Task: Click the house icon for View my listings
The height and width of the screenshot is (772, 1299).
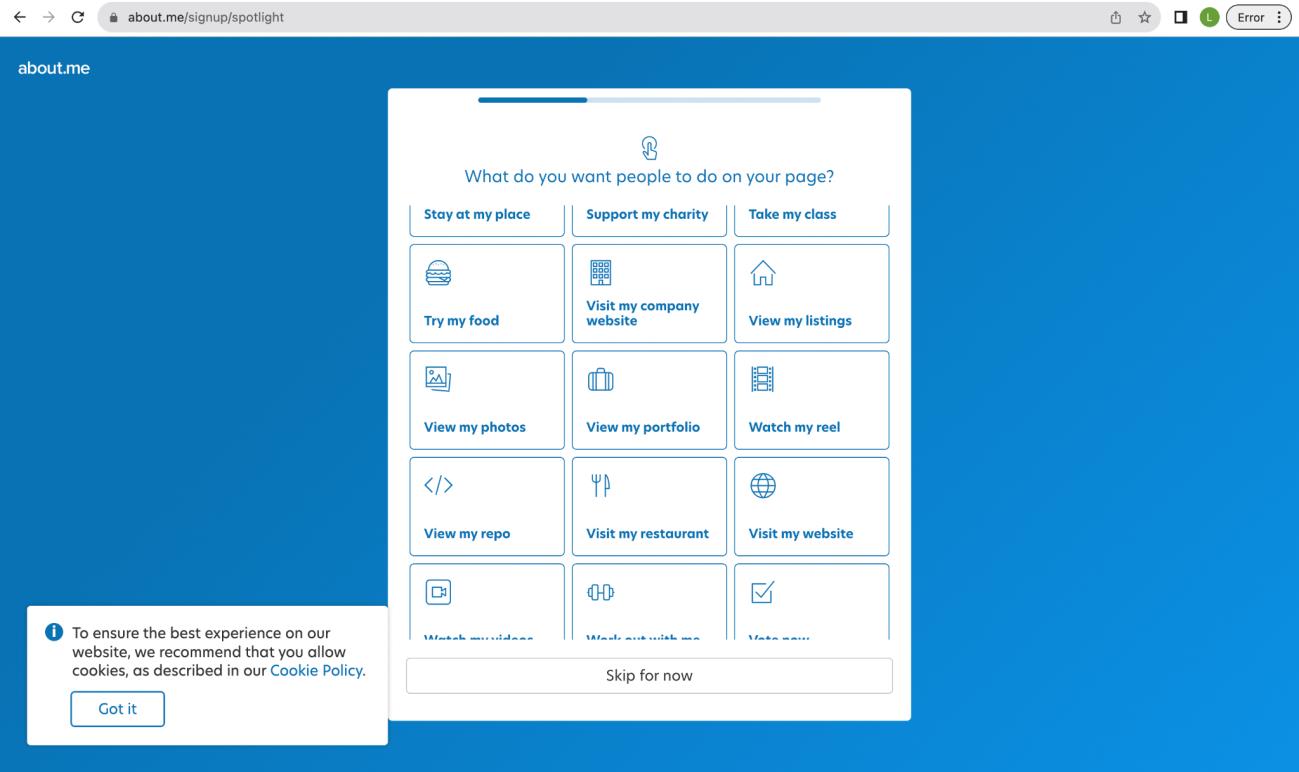Action: (x=762, y=272)
